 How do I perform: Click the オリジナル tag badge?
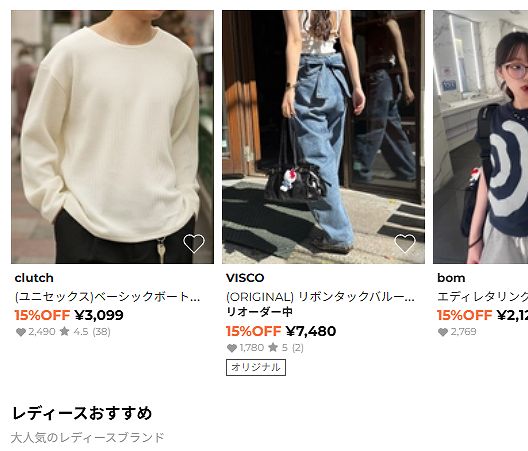click(x=256, y=367)
